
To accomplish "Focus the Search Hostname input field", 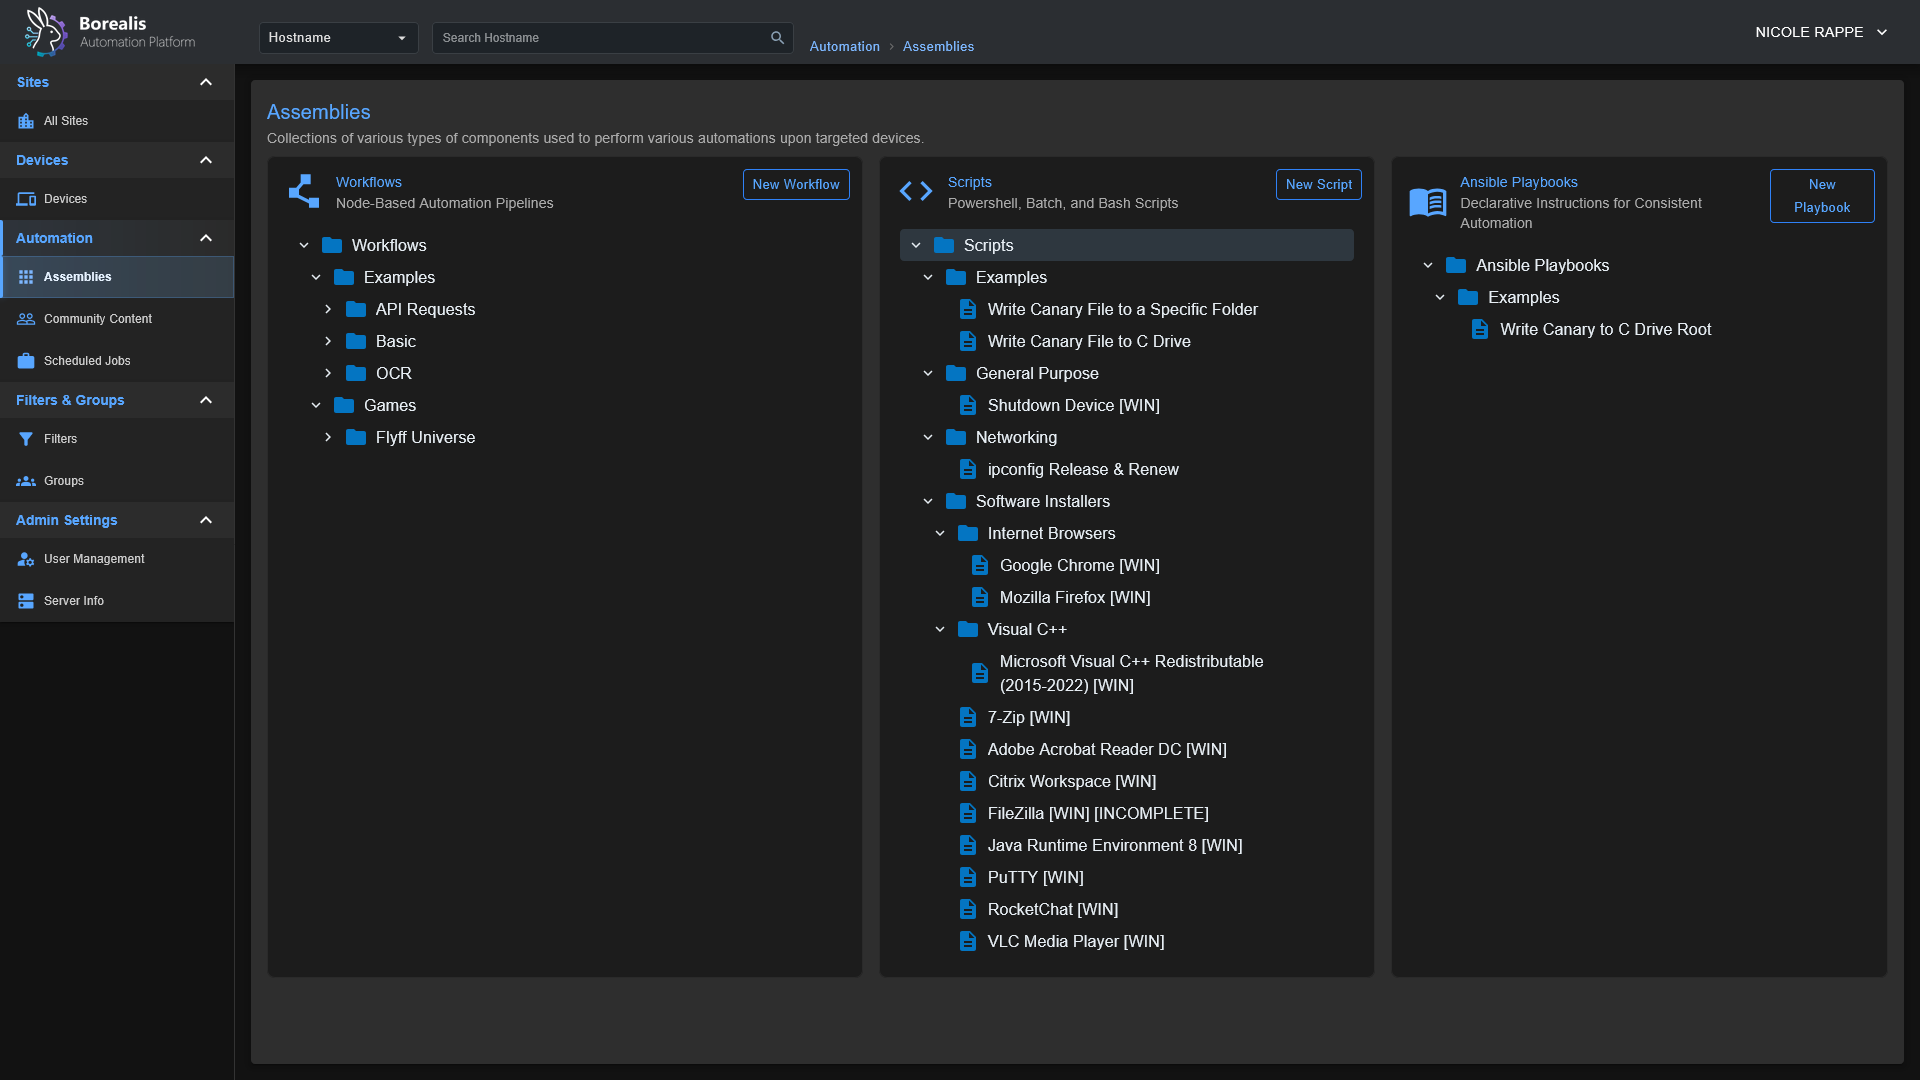I will click(600, 38).
